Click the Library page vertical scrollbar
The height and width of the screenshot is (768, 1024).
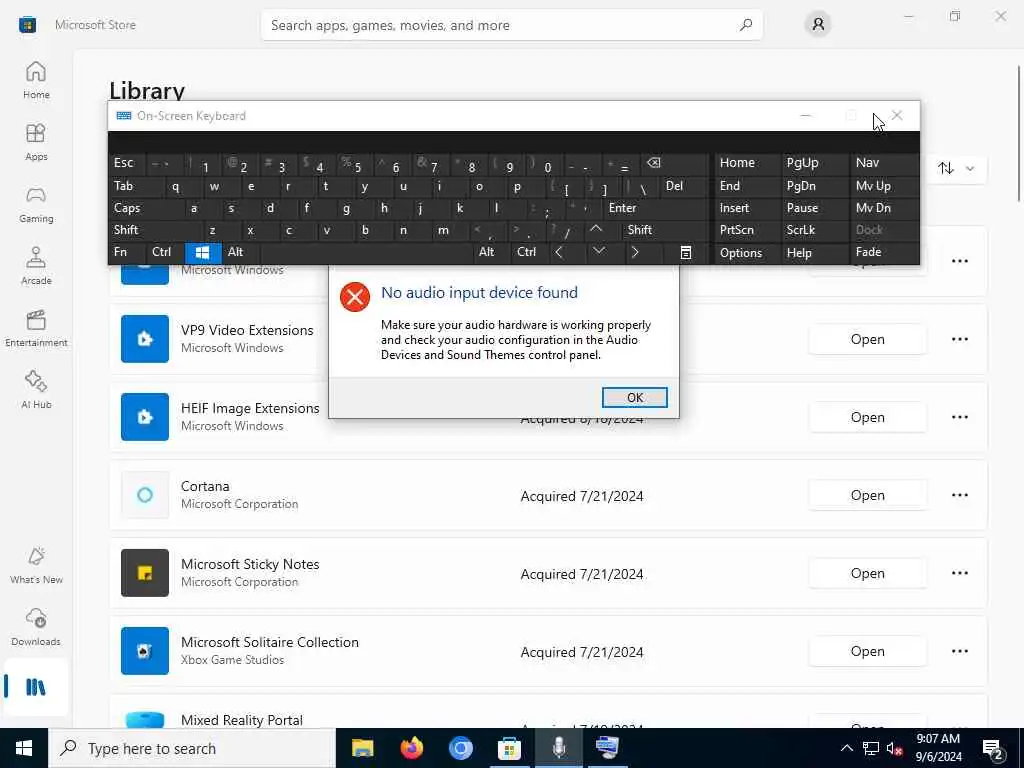(x=1019, y=134)
